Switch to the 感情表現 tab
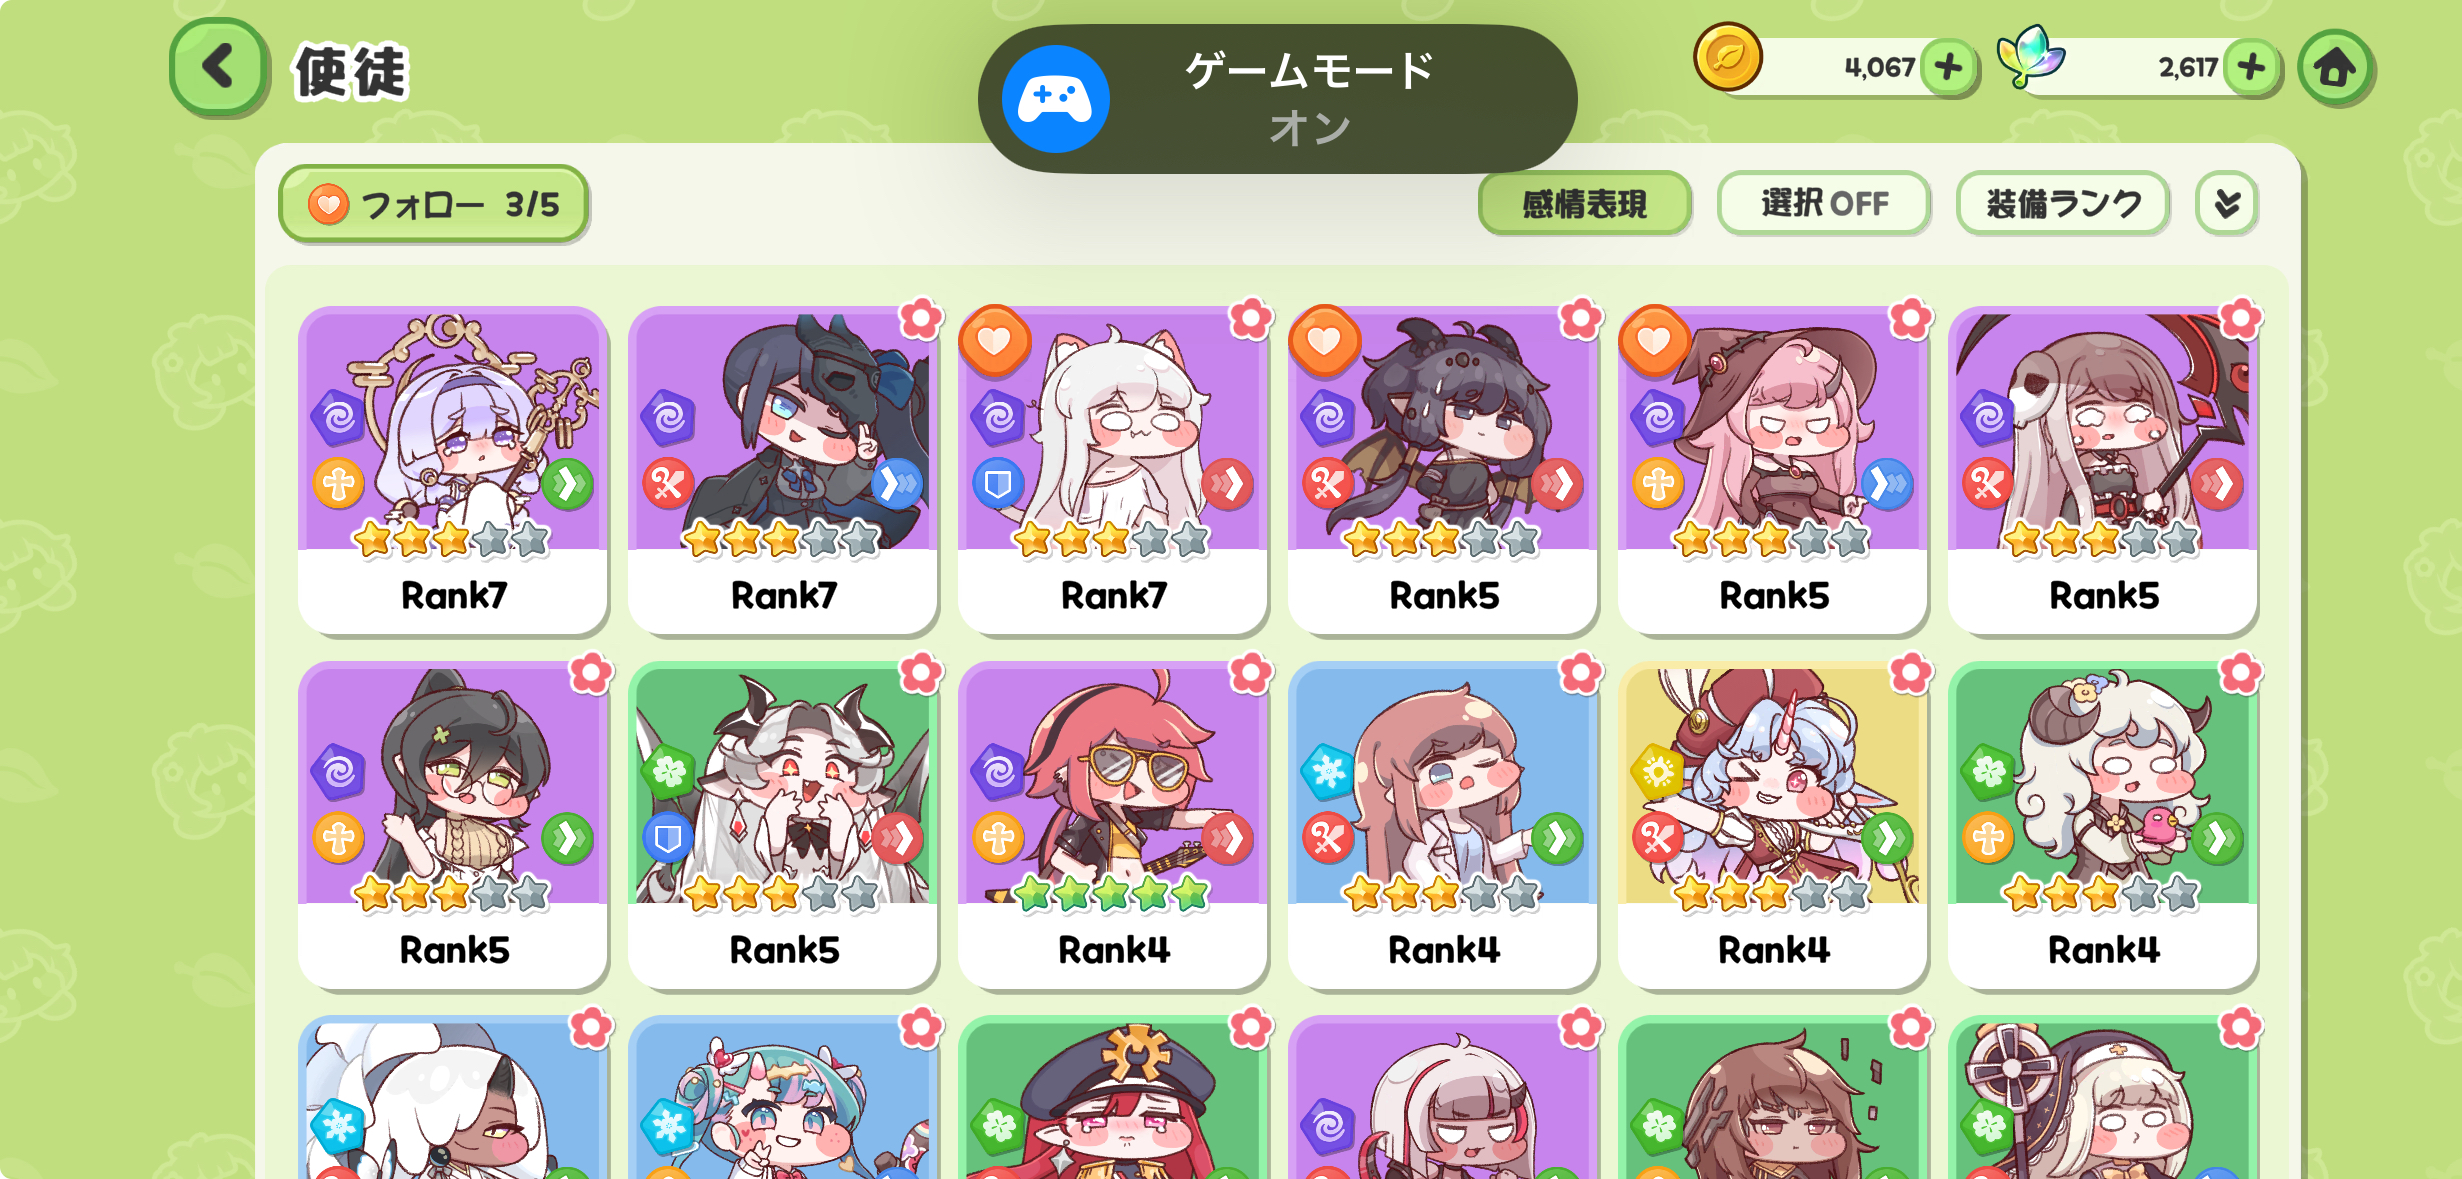Viewport: 2462px width, 1179px height. click(x=1584, y=204)
